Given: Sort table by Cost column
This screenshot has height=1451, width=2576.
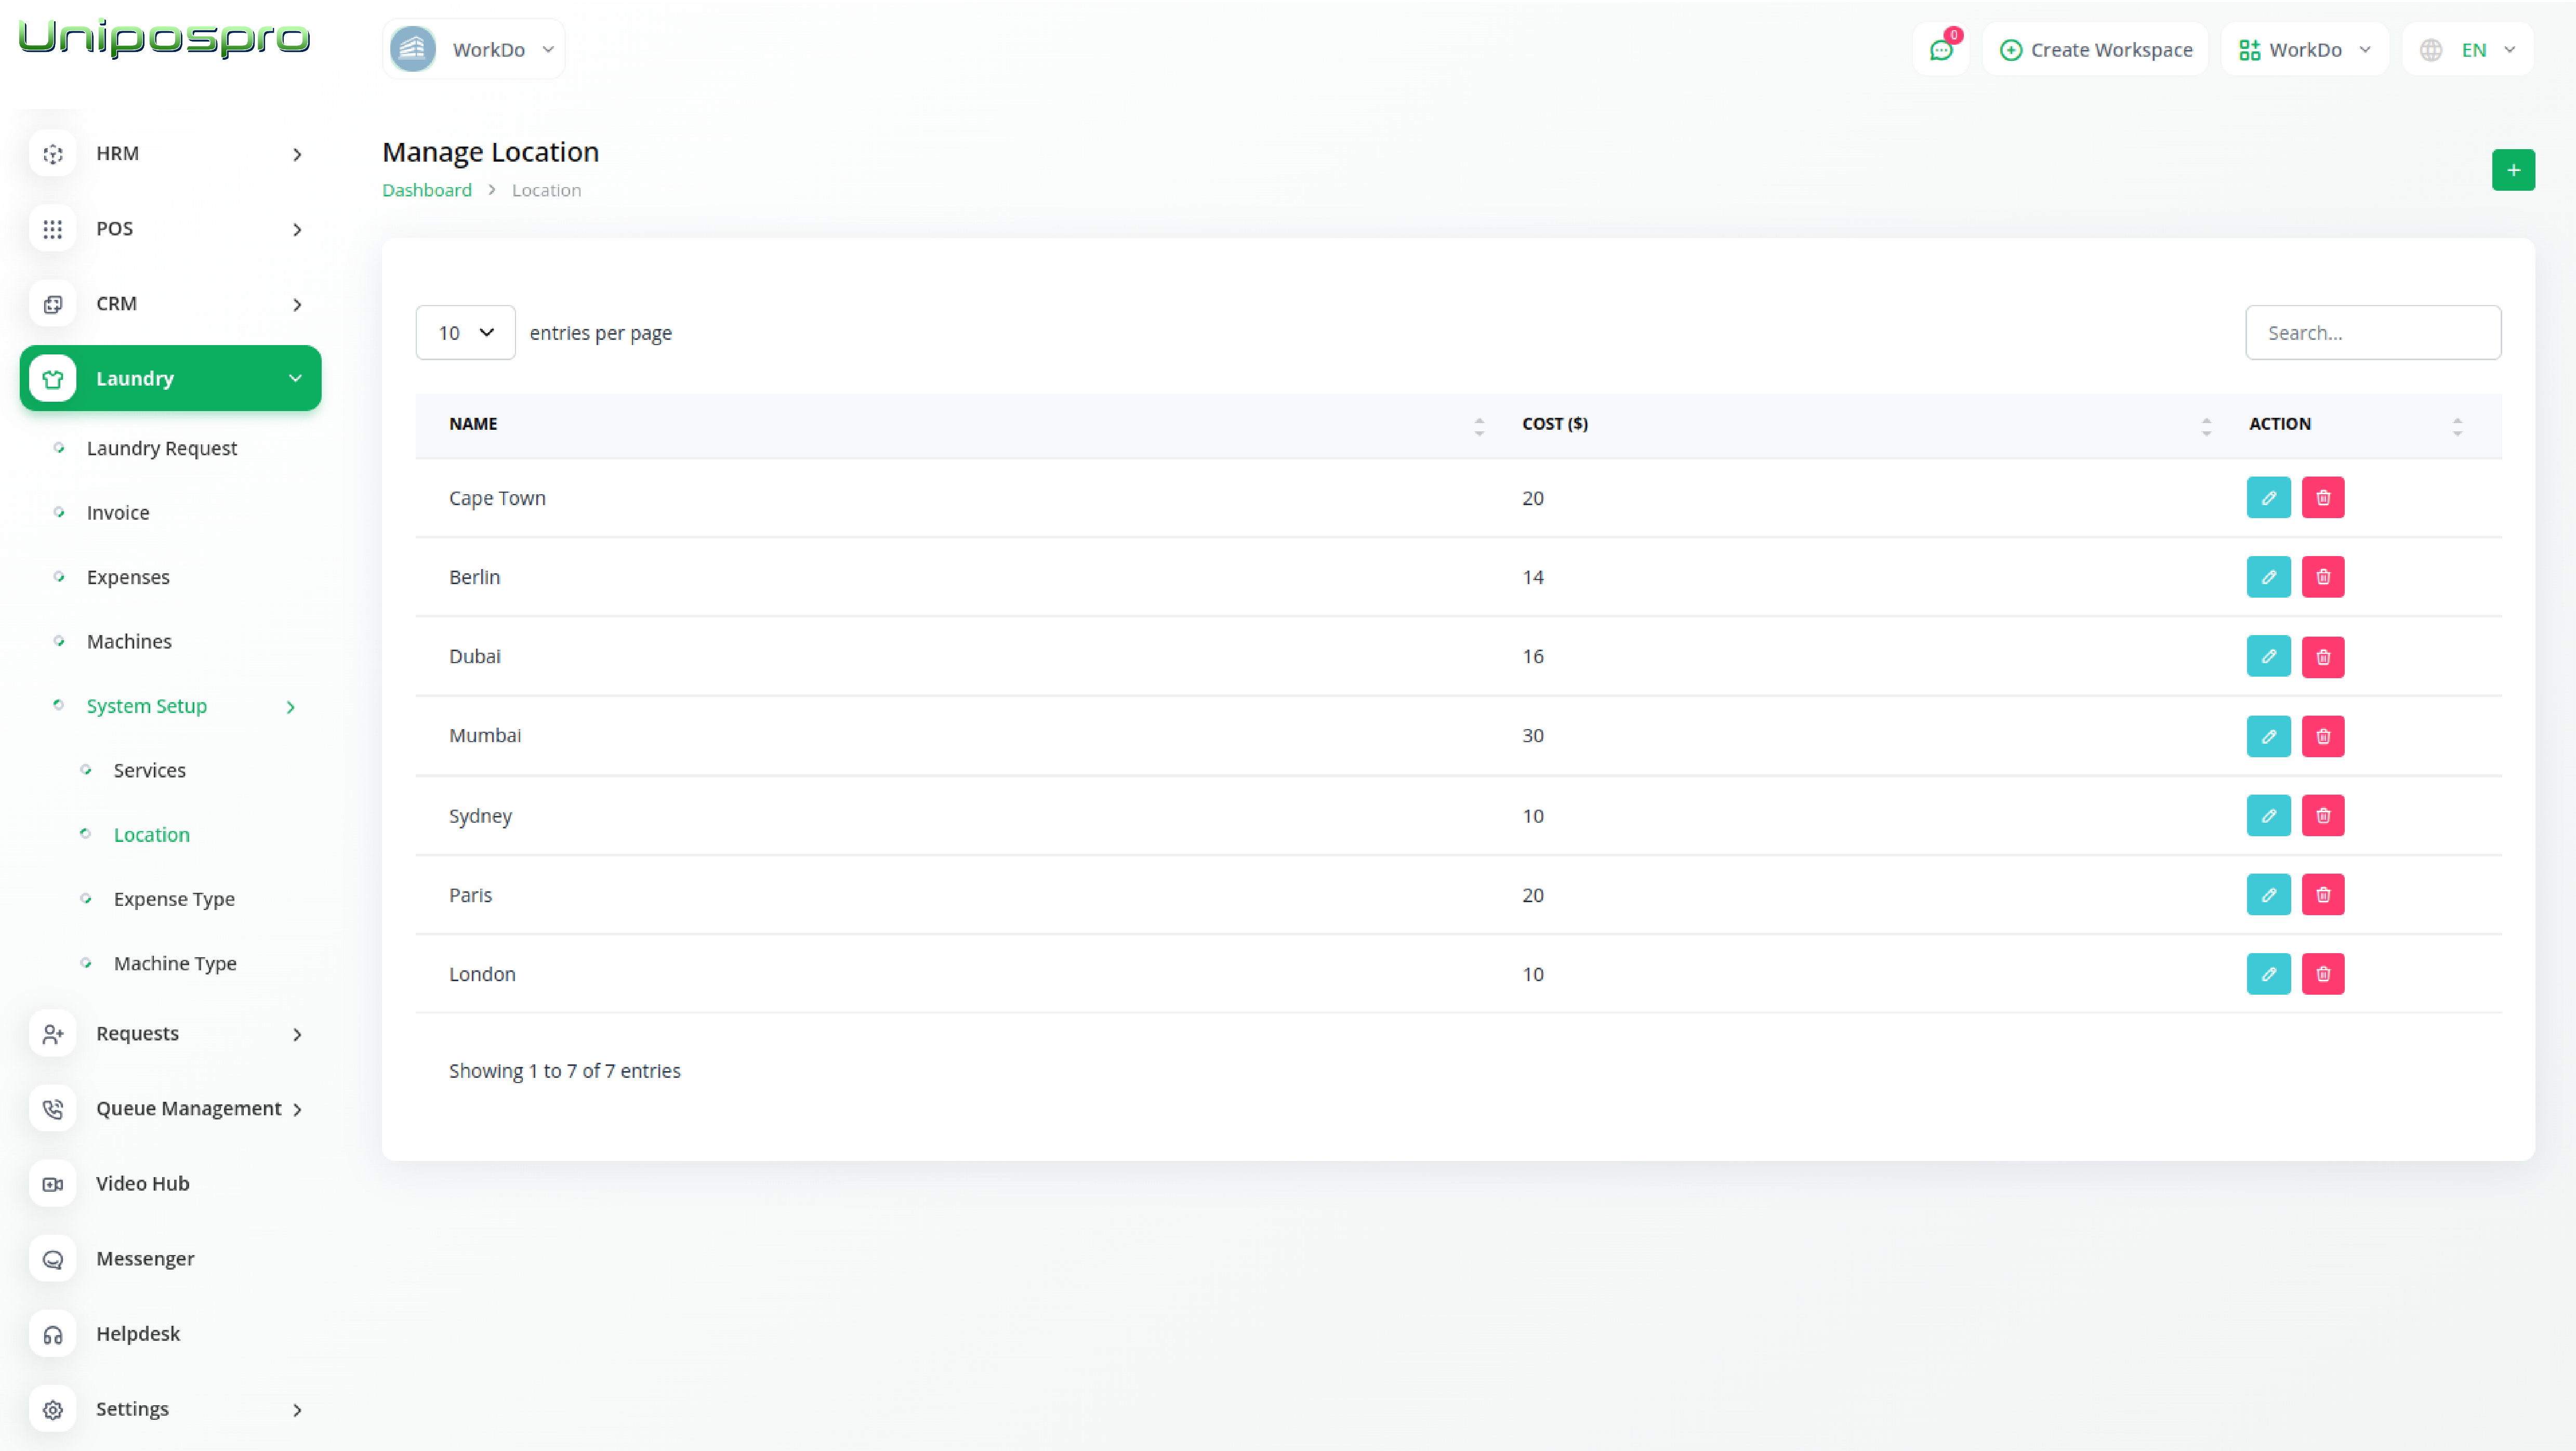Looking at the screenshot, I should pos(1555,424).
